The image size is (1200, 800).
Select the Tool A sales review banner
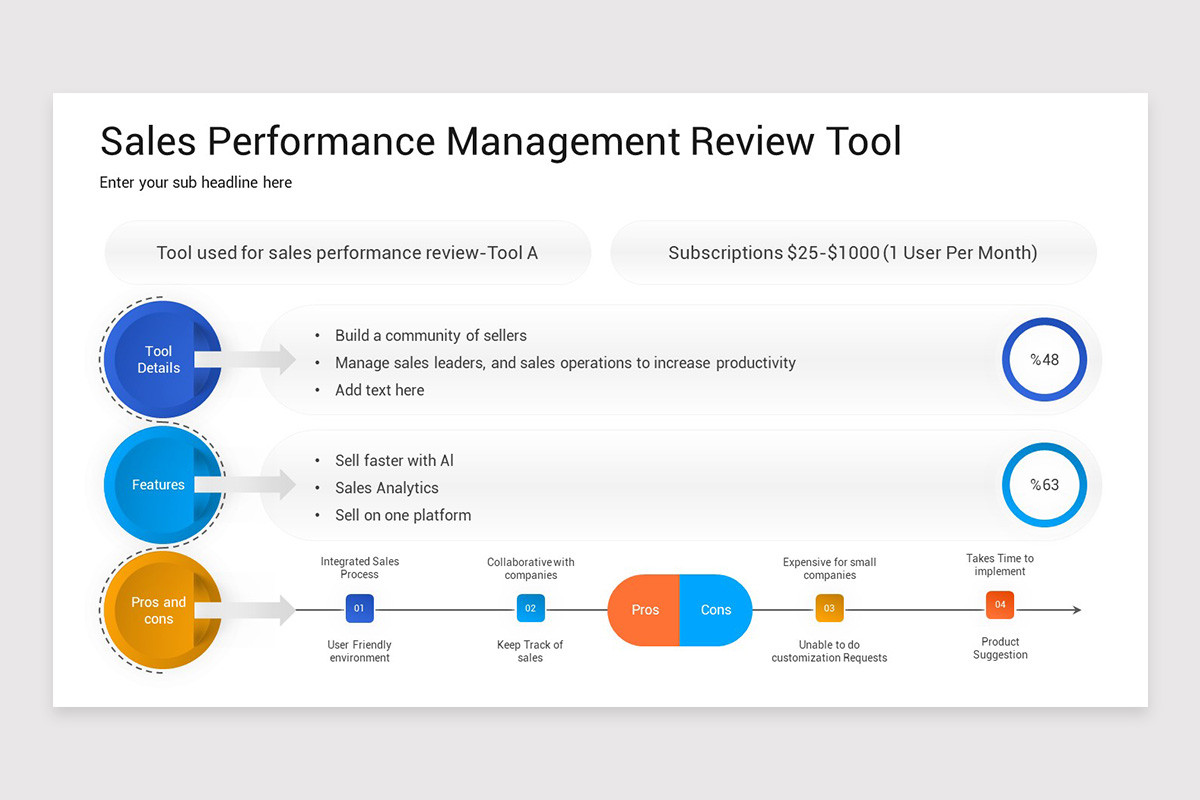(x=347, y=253)
